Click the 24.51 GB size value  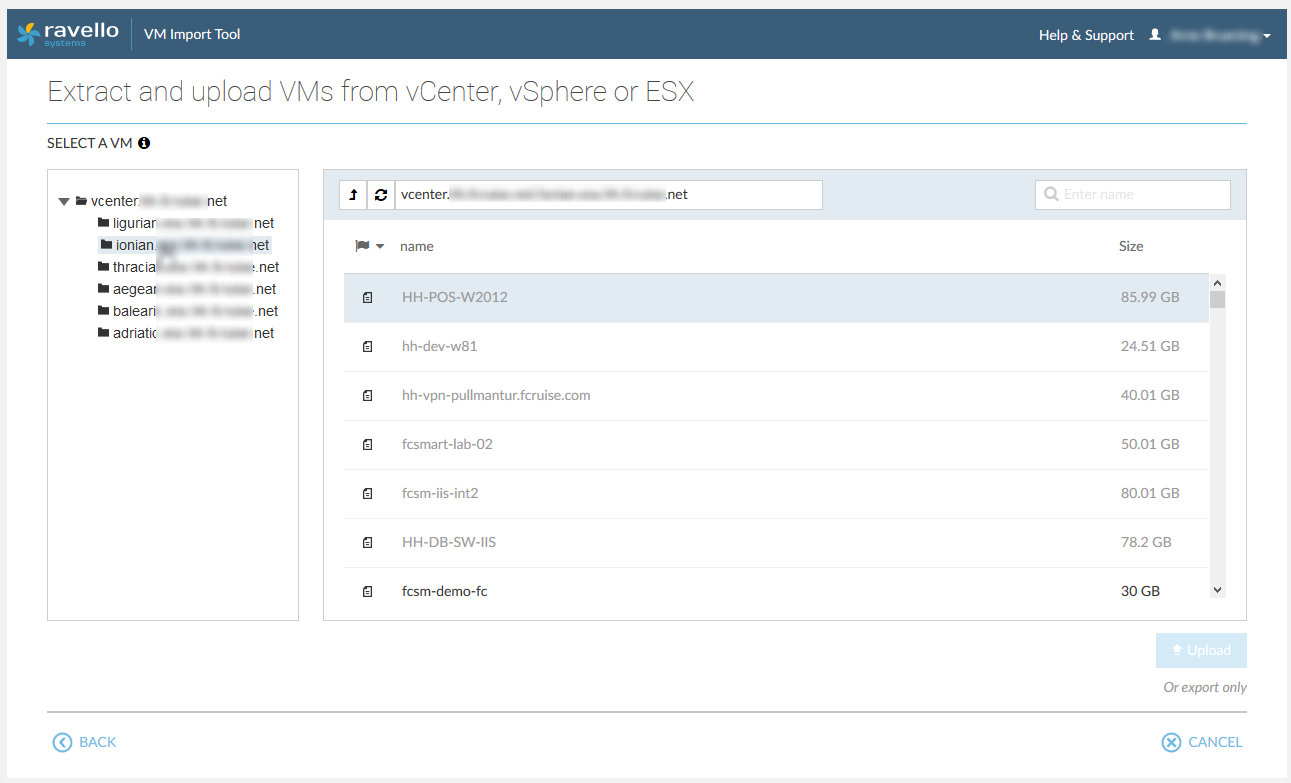tap(1150, 347)
